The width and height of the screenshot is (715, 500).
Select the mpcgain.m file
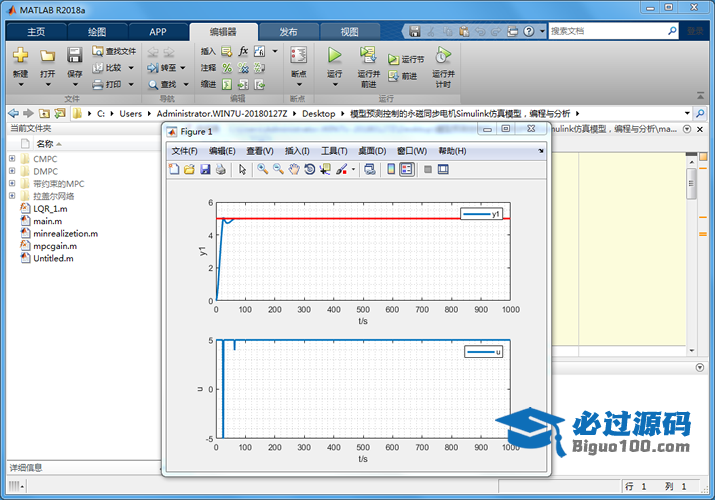coord(55,246)
